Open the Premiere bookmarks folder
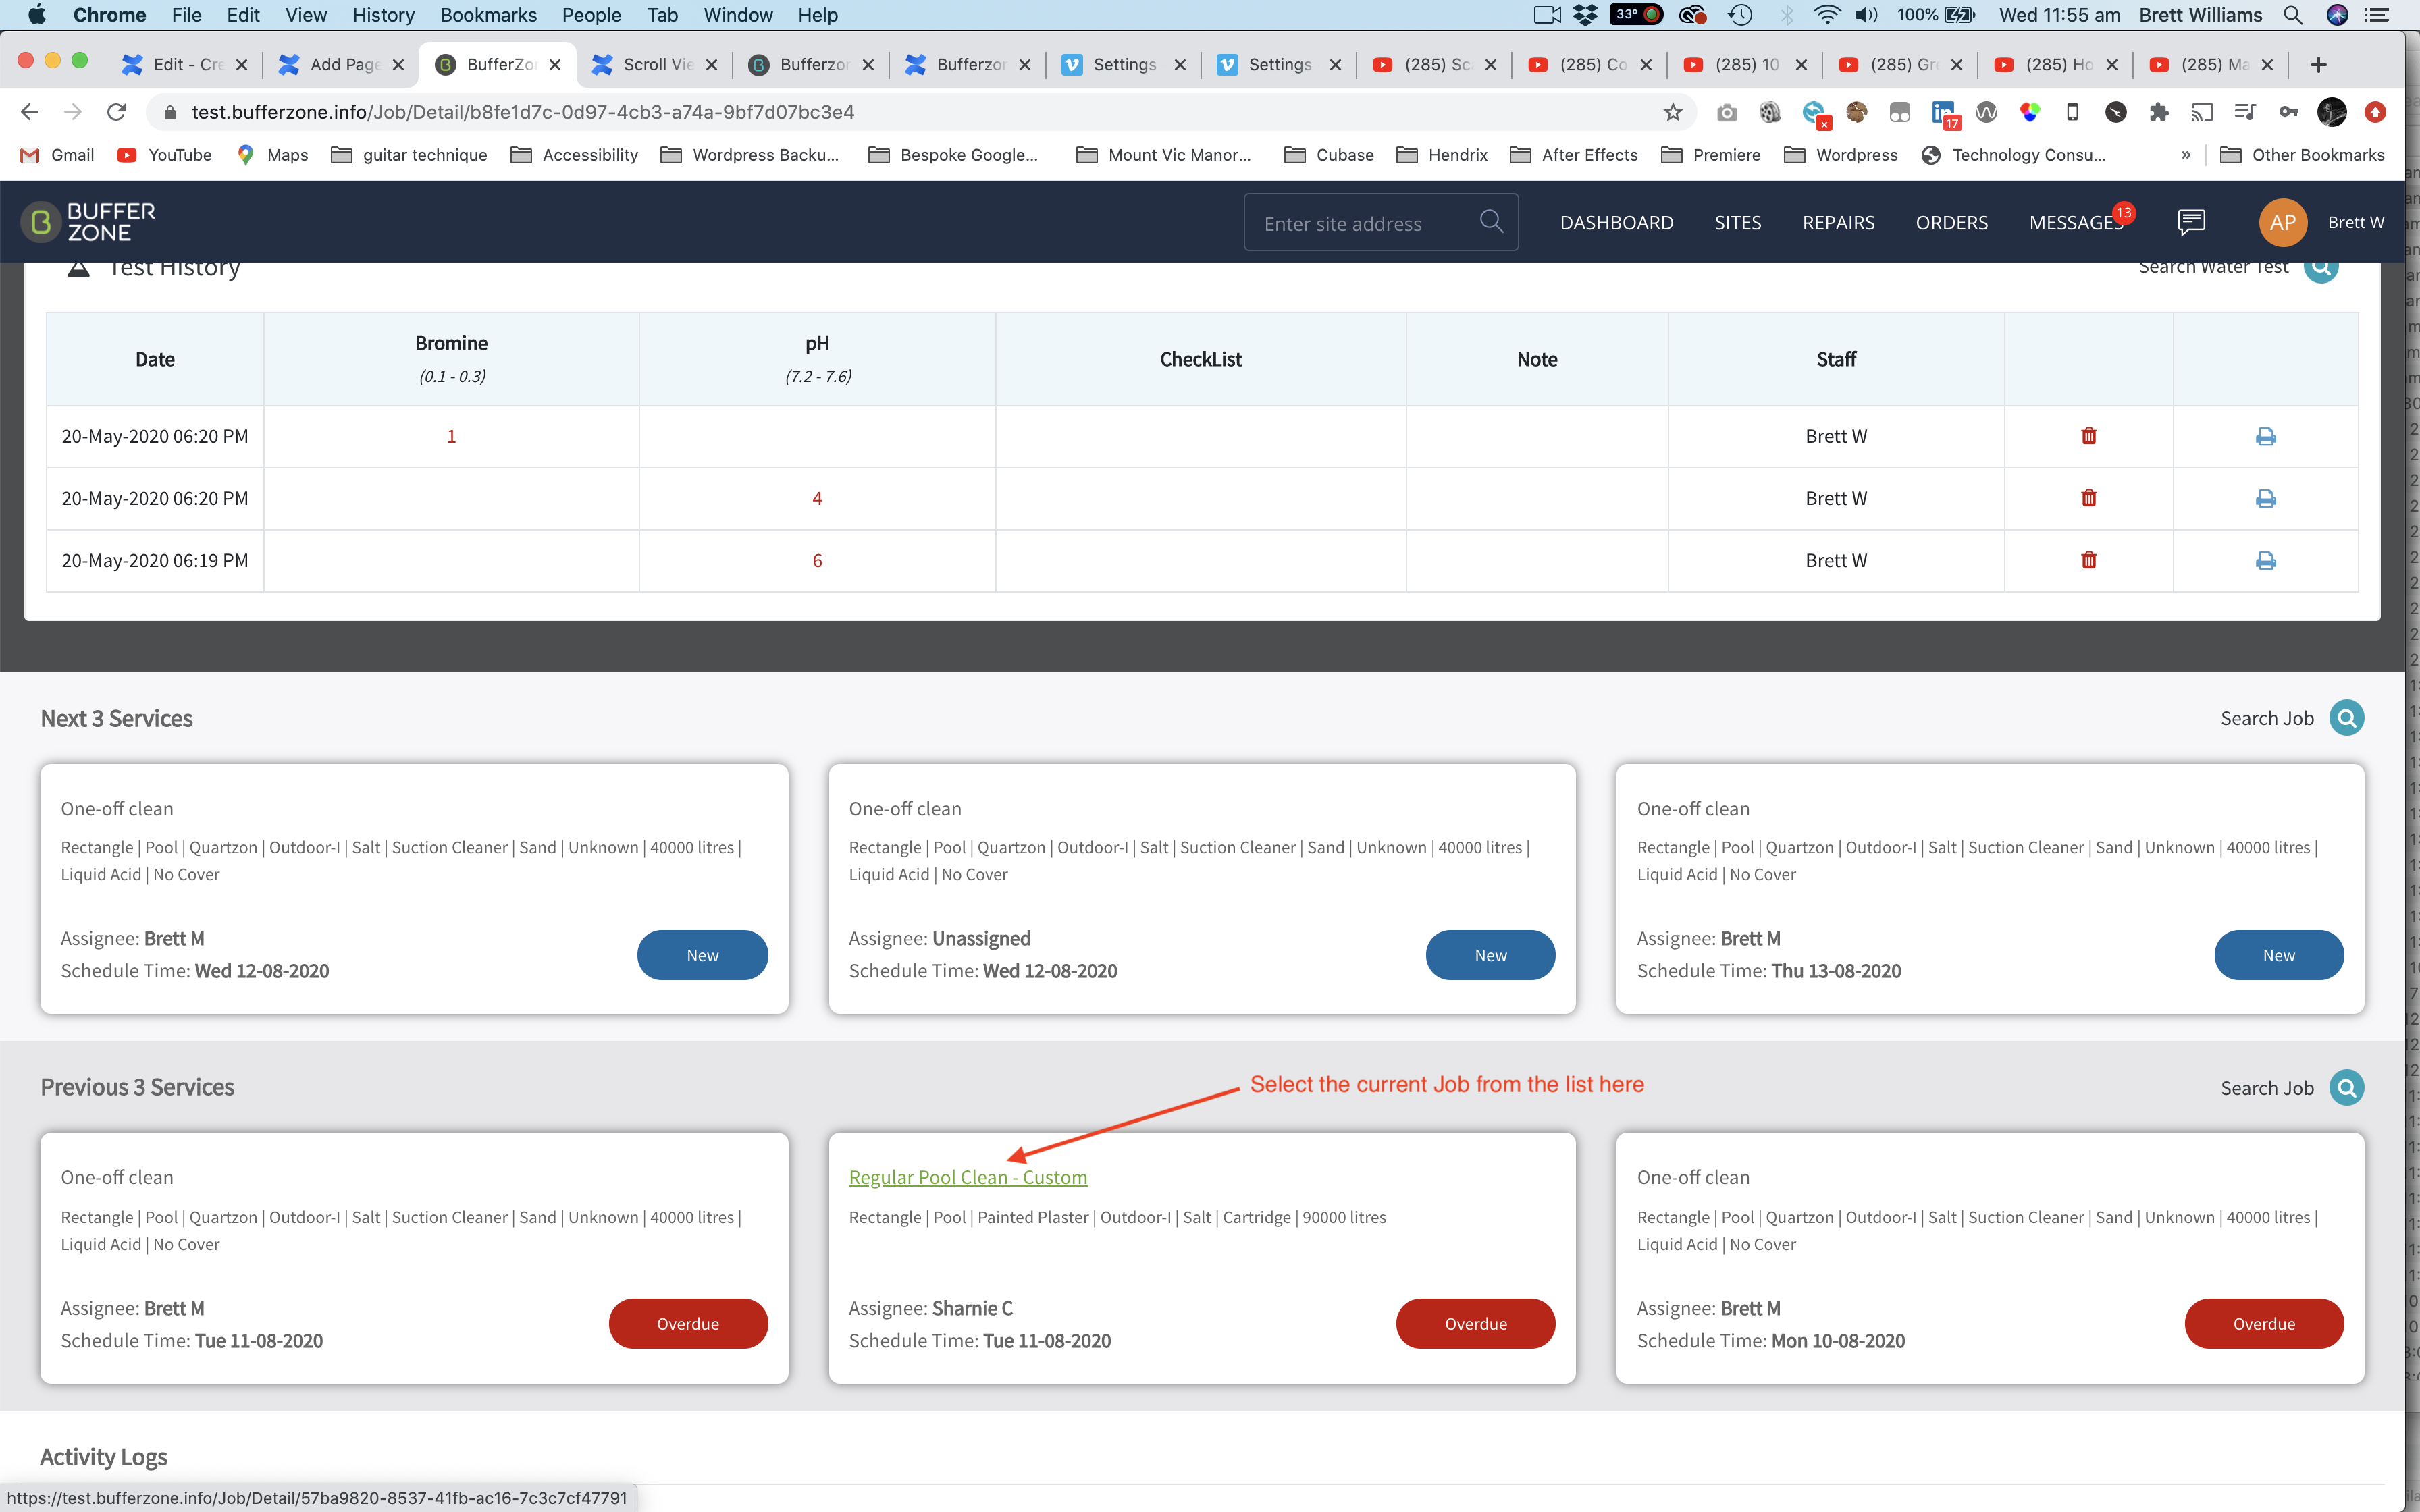The image size is (2420, 1512). click(x=1710, y=155)
